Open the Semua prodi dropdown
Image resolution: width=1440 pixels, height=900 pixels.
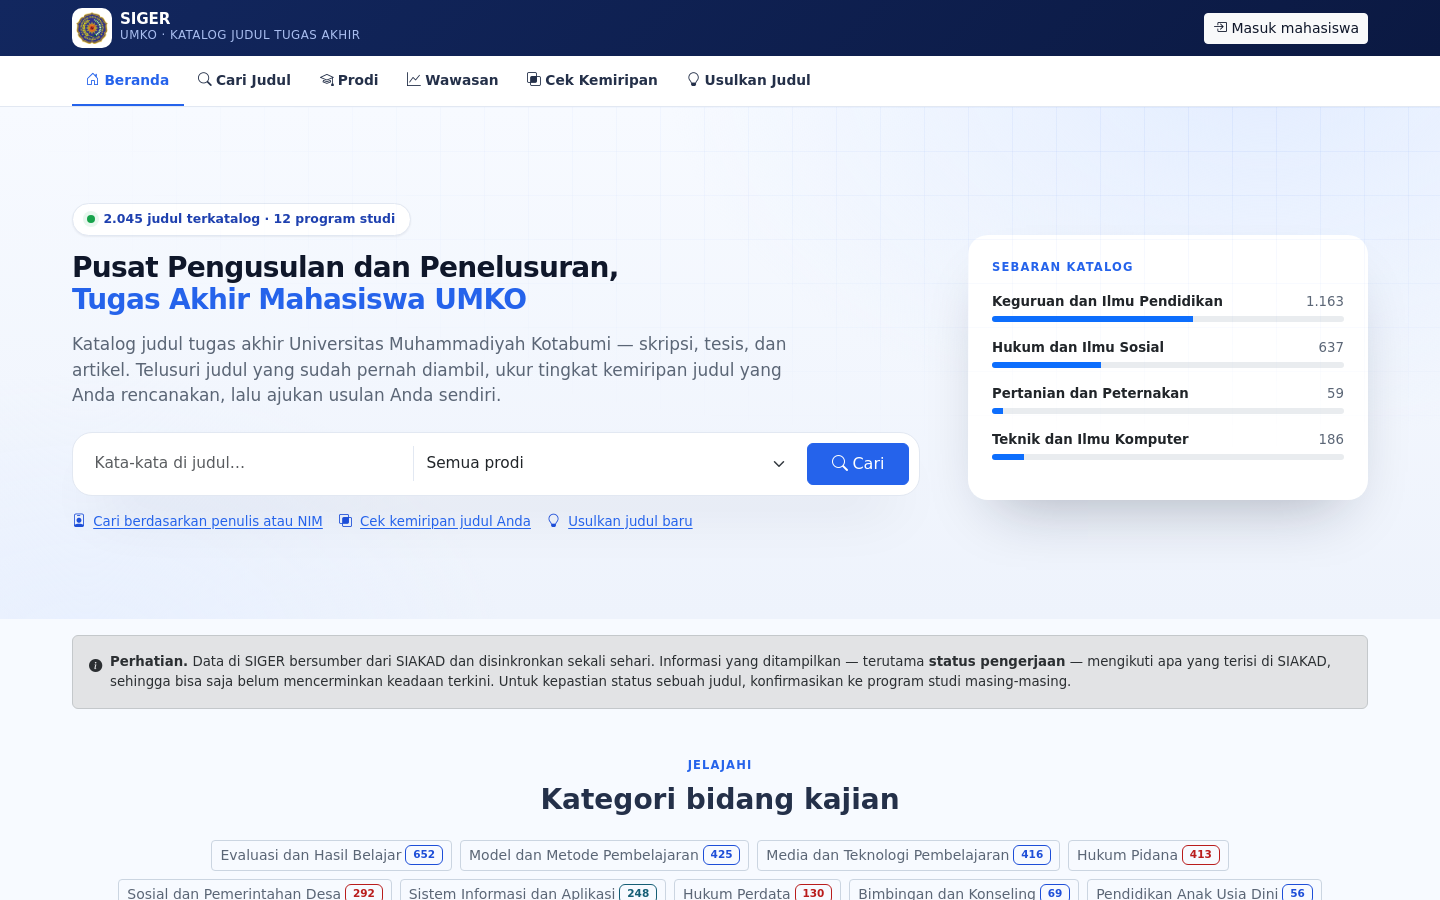[606, 464]
